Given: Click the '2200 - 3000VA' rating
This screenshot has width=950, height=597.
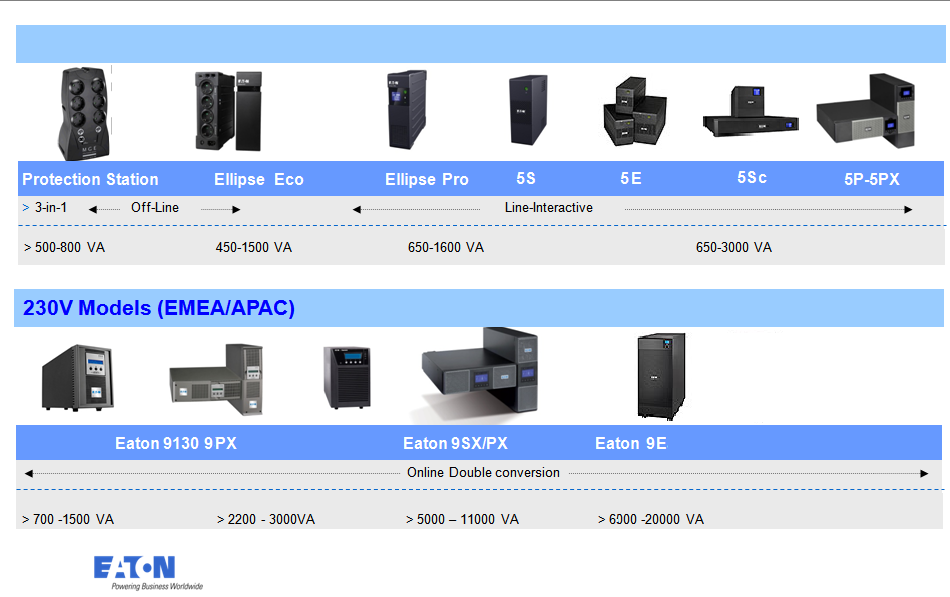Looking at the screenshot, I should (x=271, y=519).
